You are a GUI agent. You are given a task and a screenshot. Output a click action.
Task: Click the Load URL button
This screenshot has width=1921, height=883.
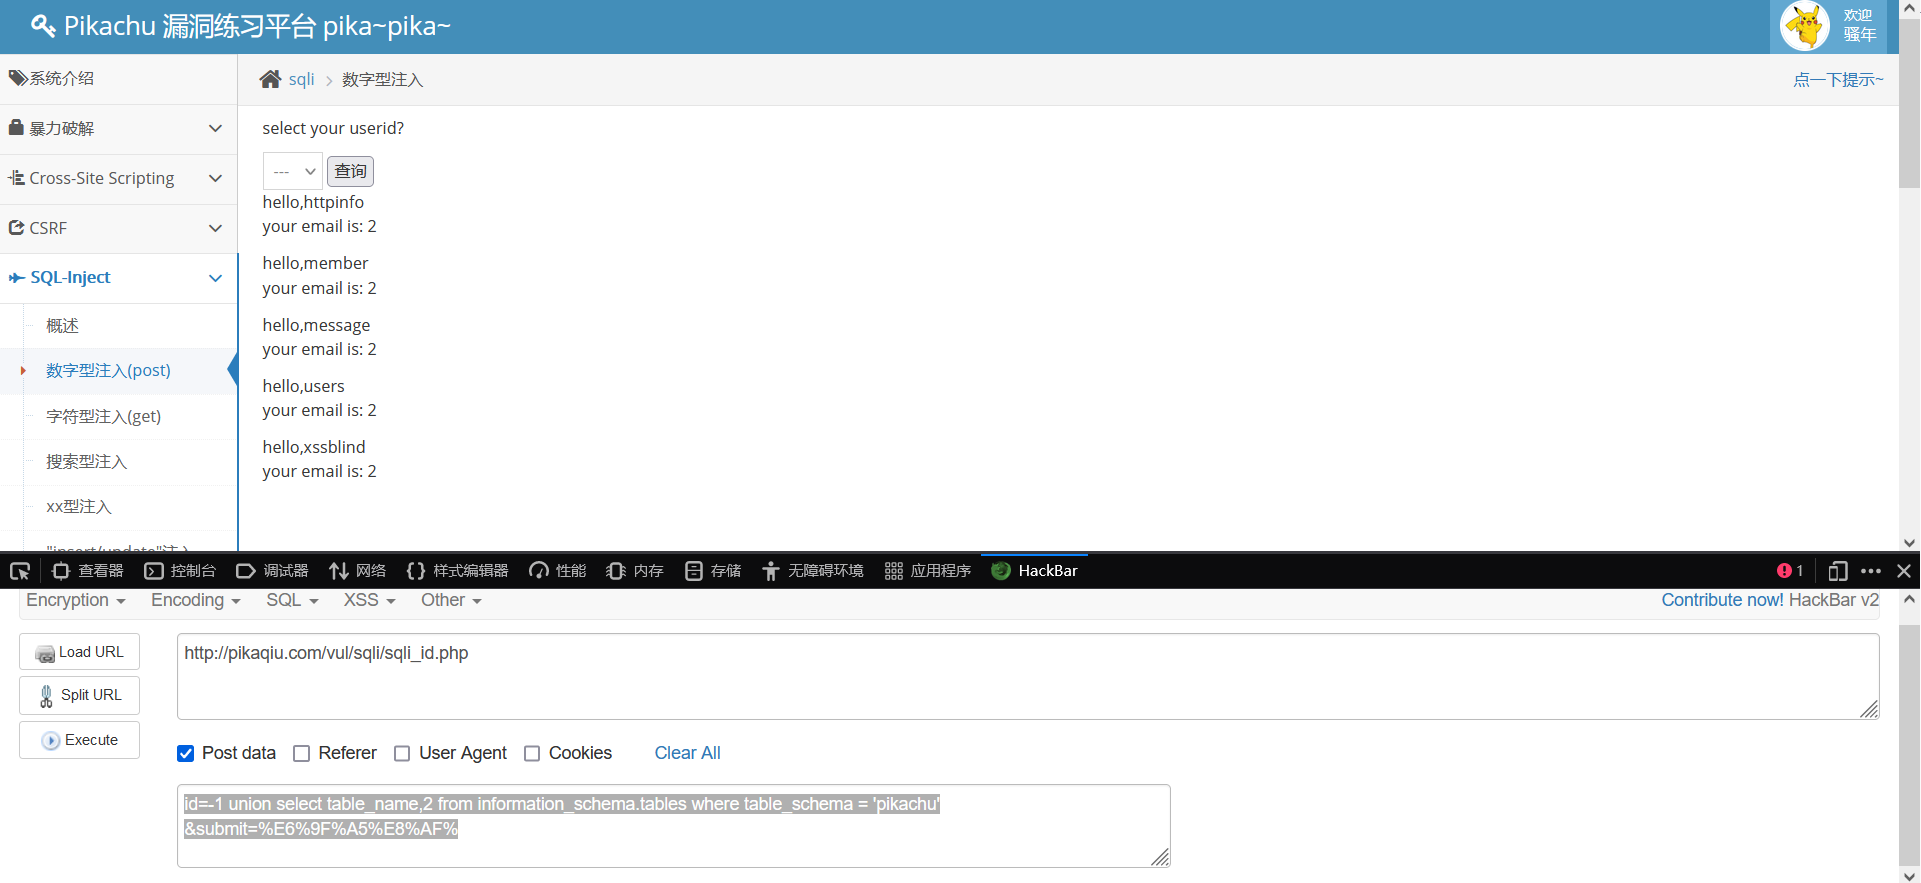coord(79,652)
